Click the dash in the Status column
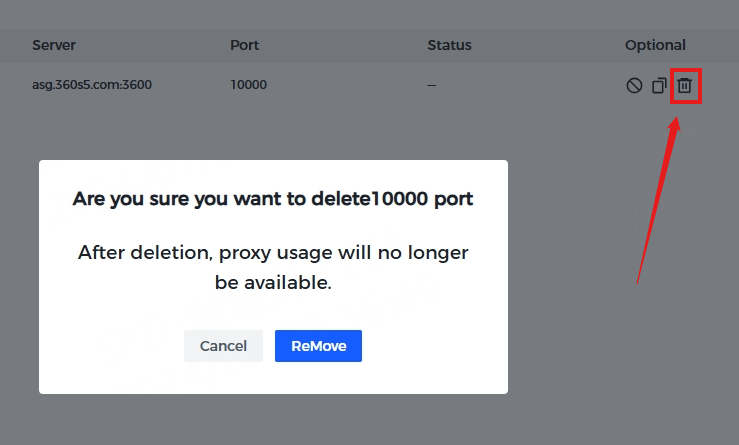Image resolution: width=739 pixels, height=445 pixels. (431, 85)
